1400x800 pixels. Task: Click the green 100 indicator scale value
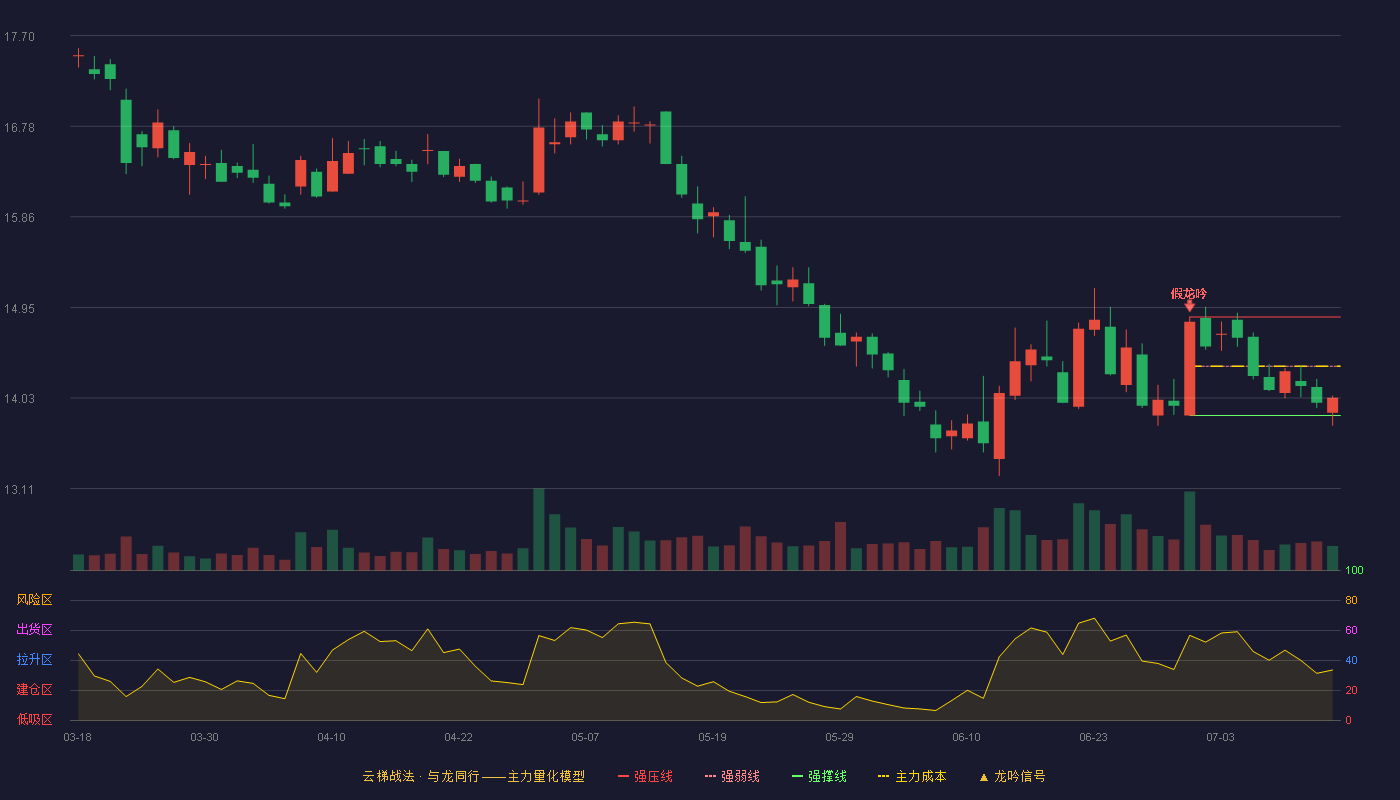[1354, 570]
